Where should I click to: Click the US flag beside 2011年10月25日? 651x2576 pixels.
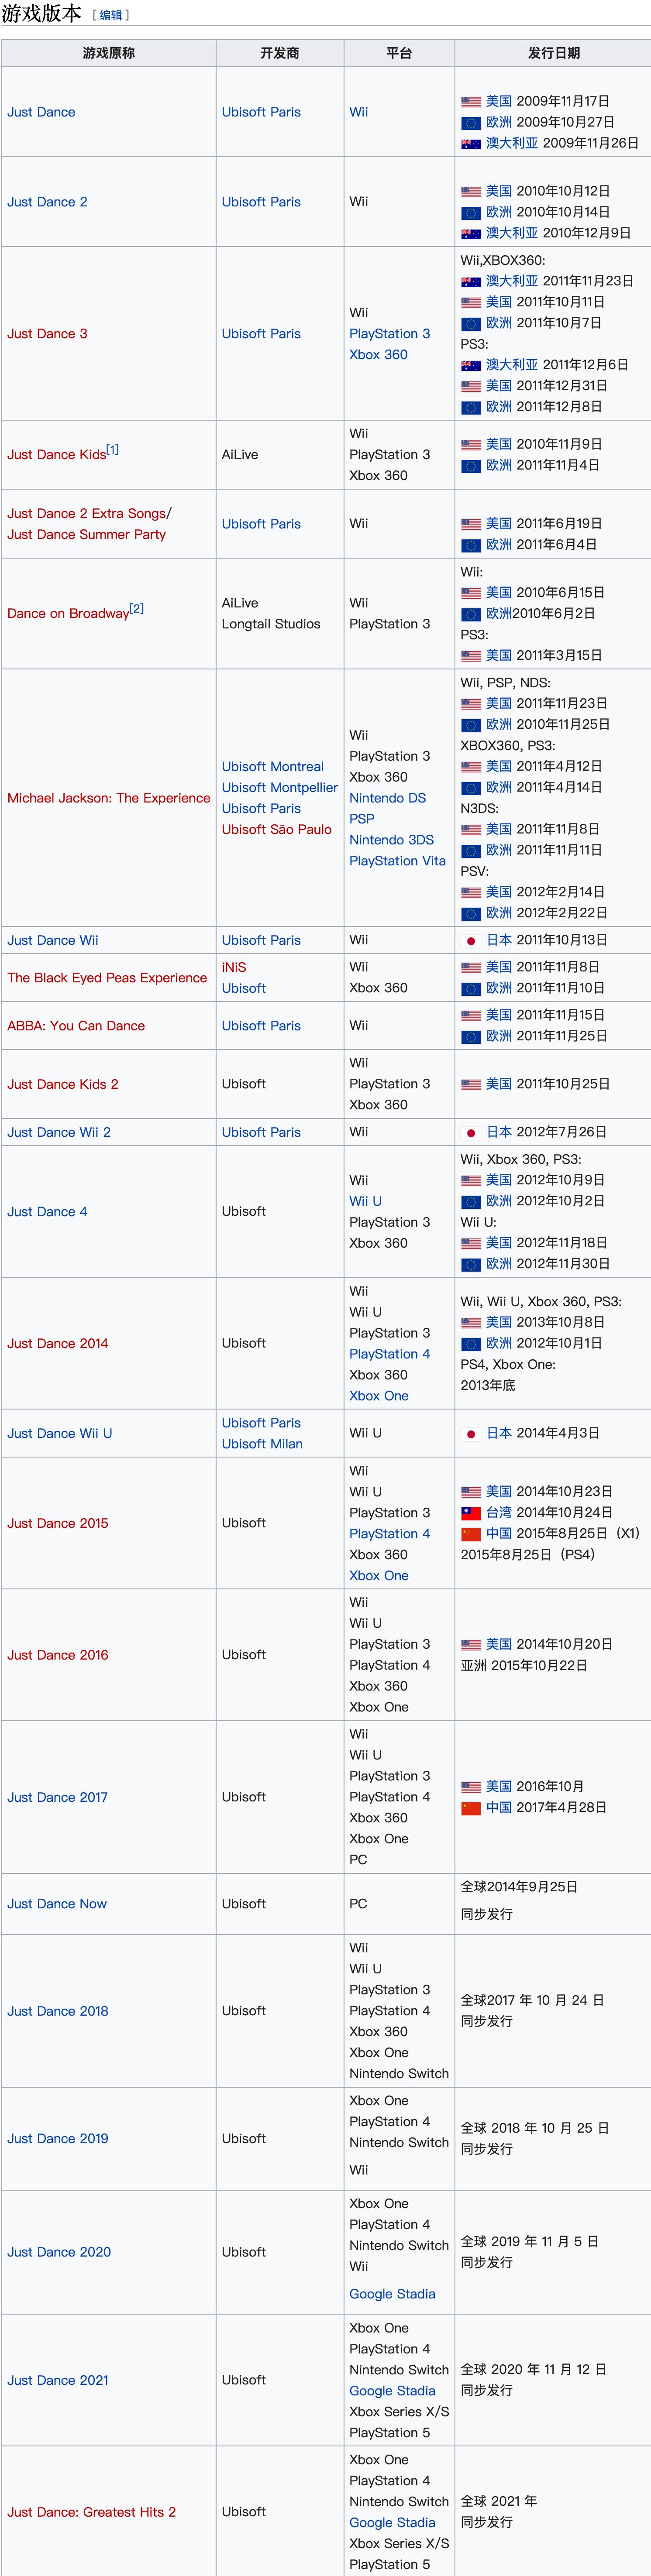point(471,1084)
